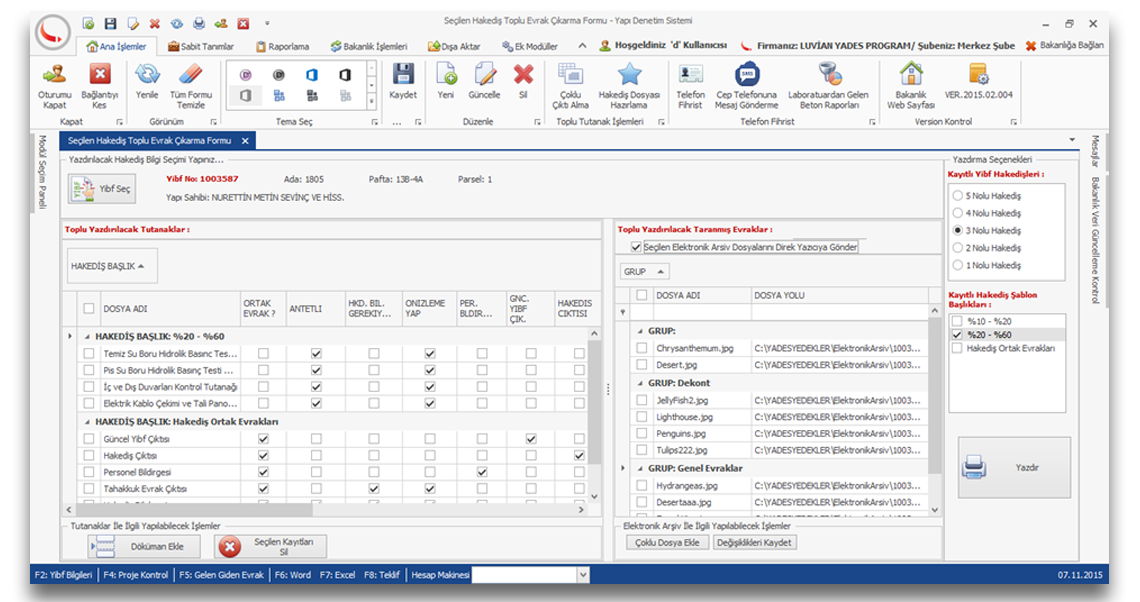The width and height of the screenshot is (1140, 602).
Task: Select the 5 Nolu Hakediş radio button
Action: pos(958,196)
